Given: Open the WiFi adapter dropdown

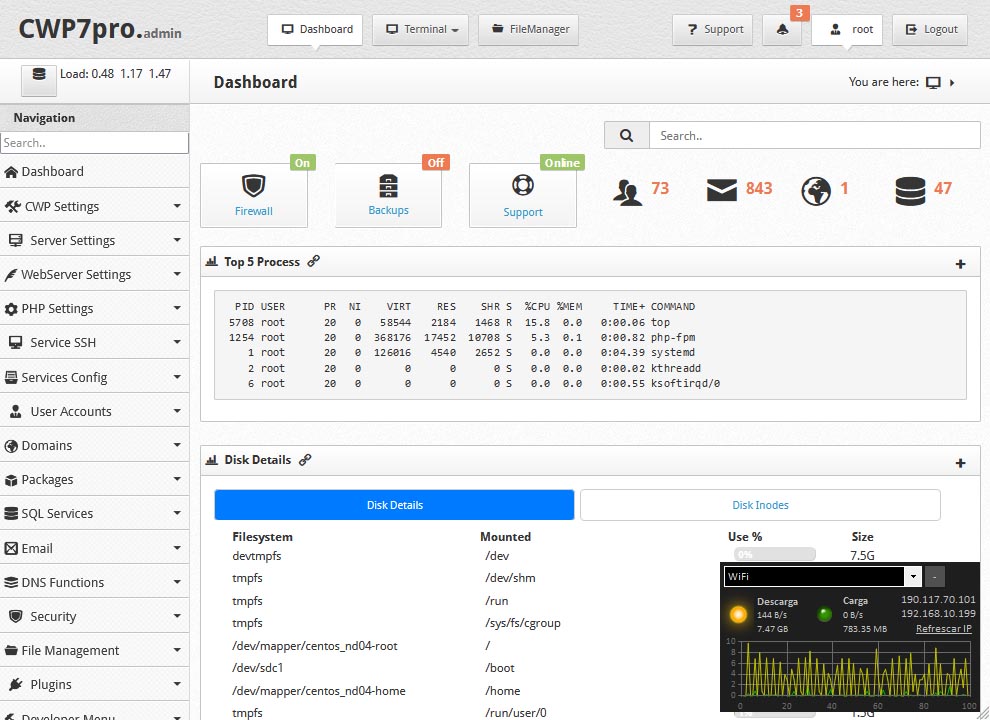Looking at the screenshot, I should [913, 576].
